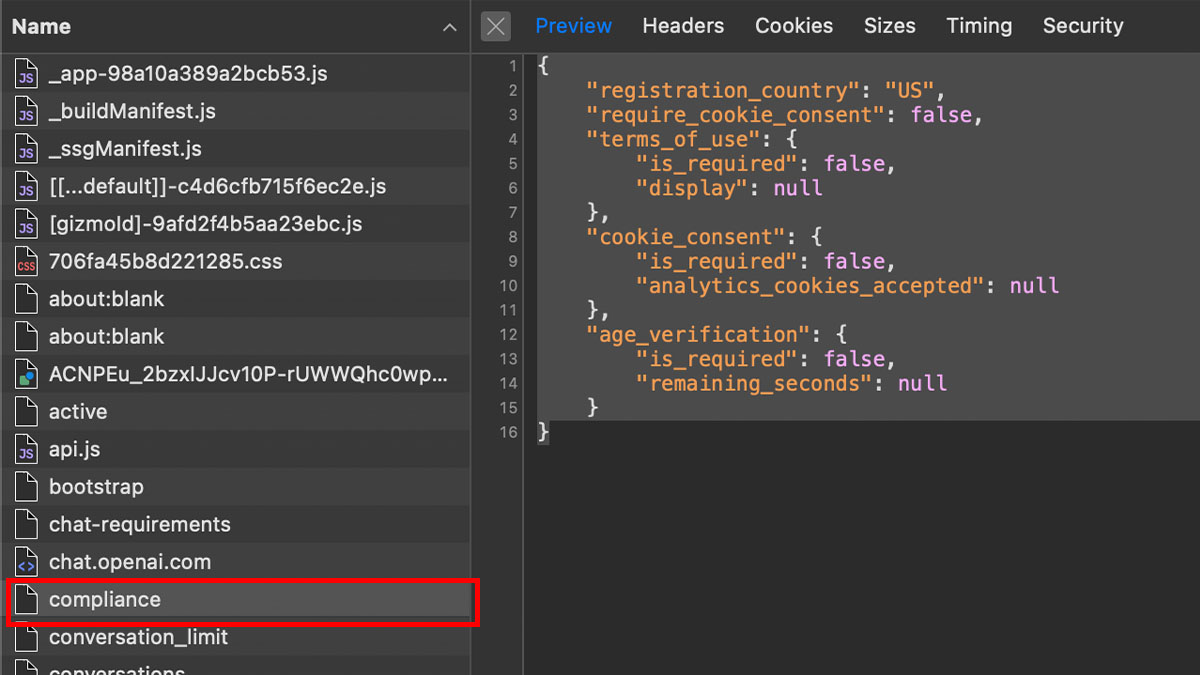Click the image icon beside the ACNPEu file
The width and height of the screenshot is (1200, 675).
point(27,373)
